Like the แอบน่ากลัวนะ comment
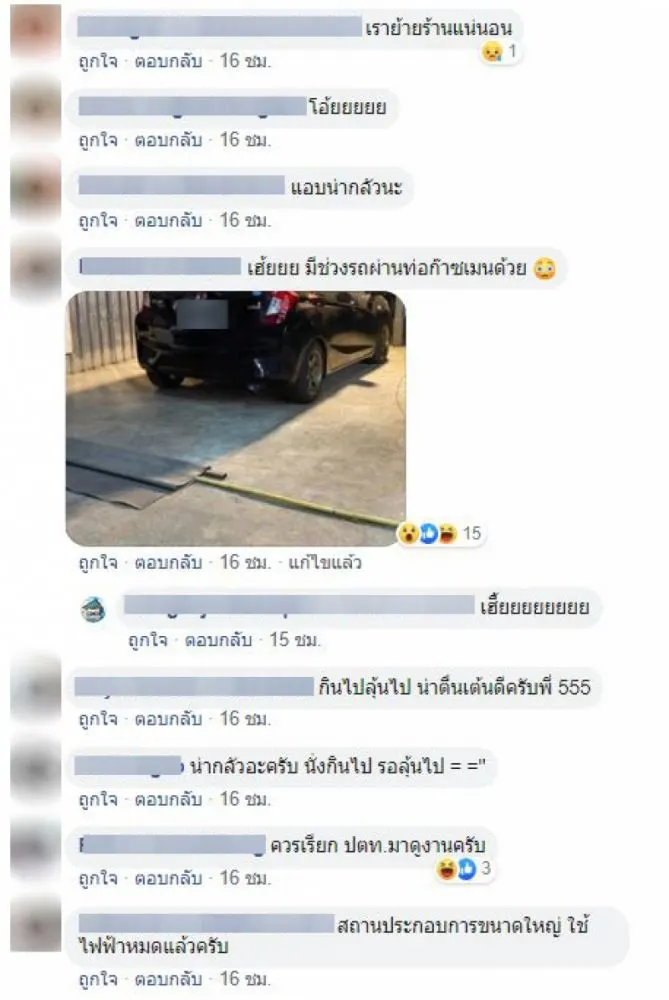Screen dimensions: 669x1000 pyautogui.click(x=98, y=220)
